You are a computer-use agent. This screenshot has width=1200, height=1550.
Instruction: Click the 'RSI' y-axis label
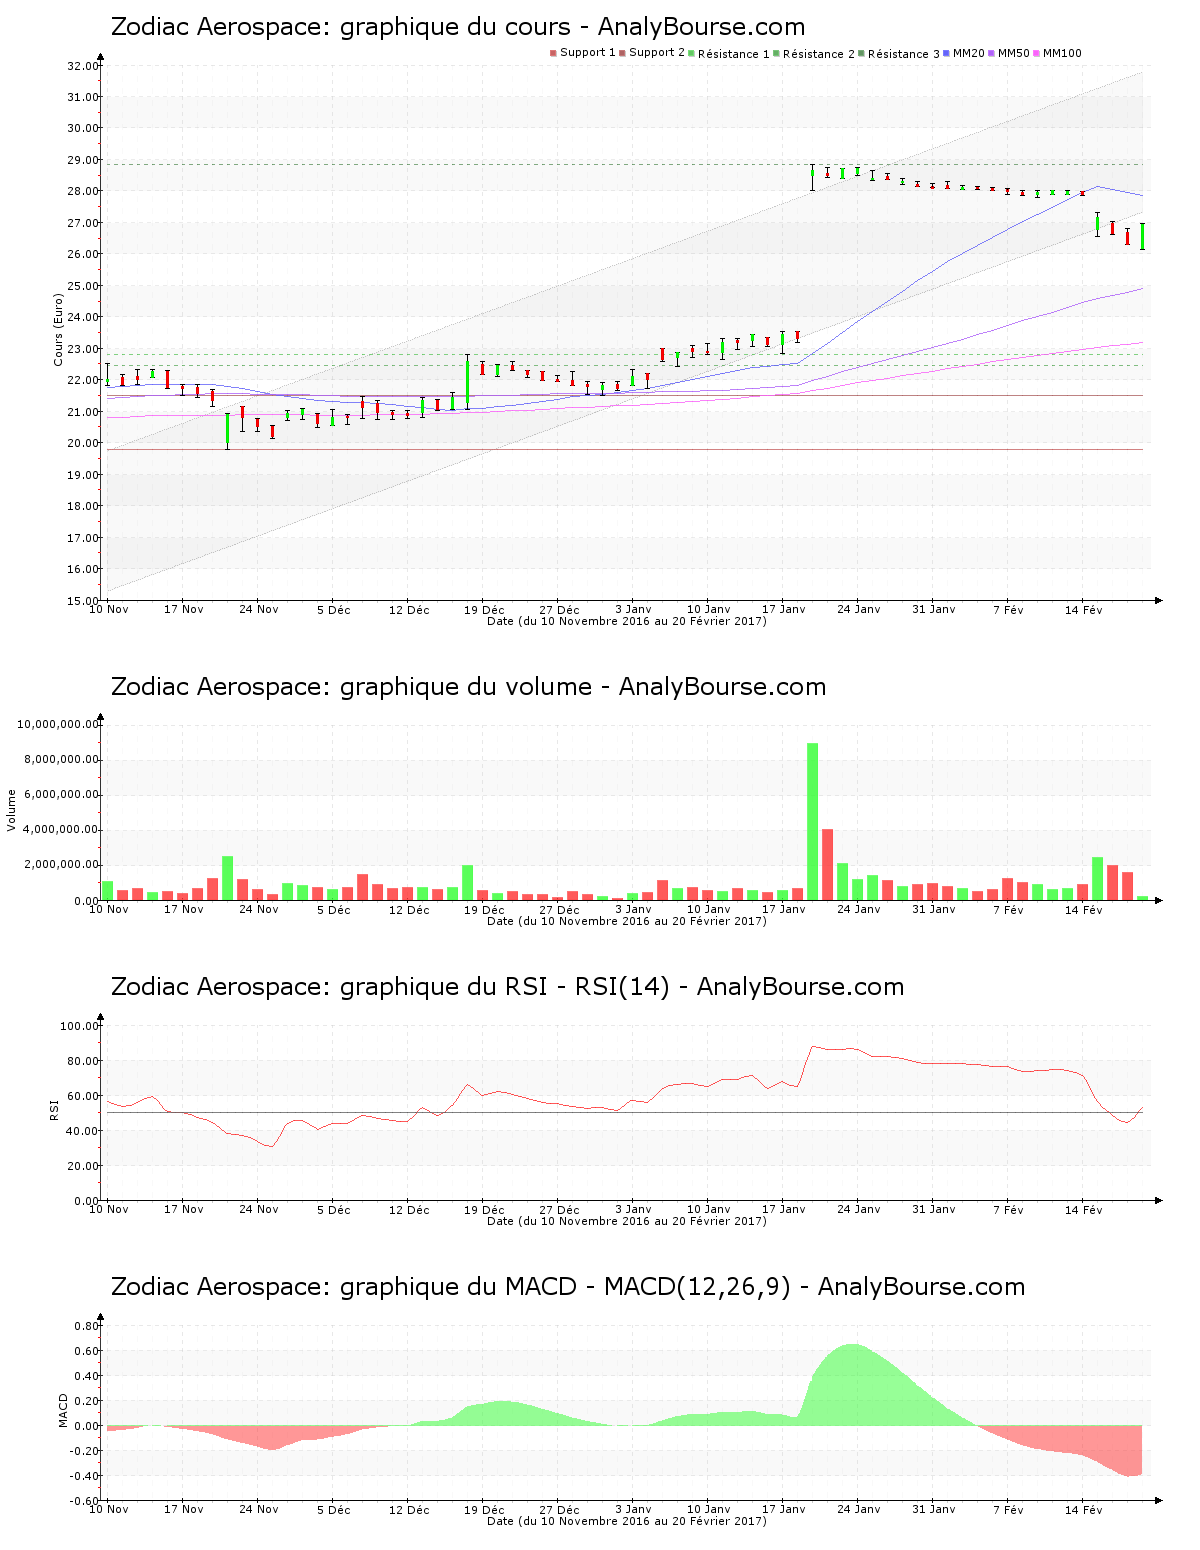(54, 1110)
